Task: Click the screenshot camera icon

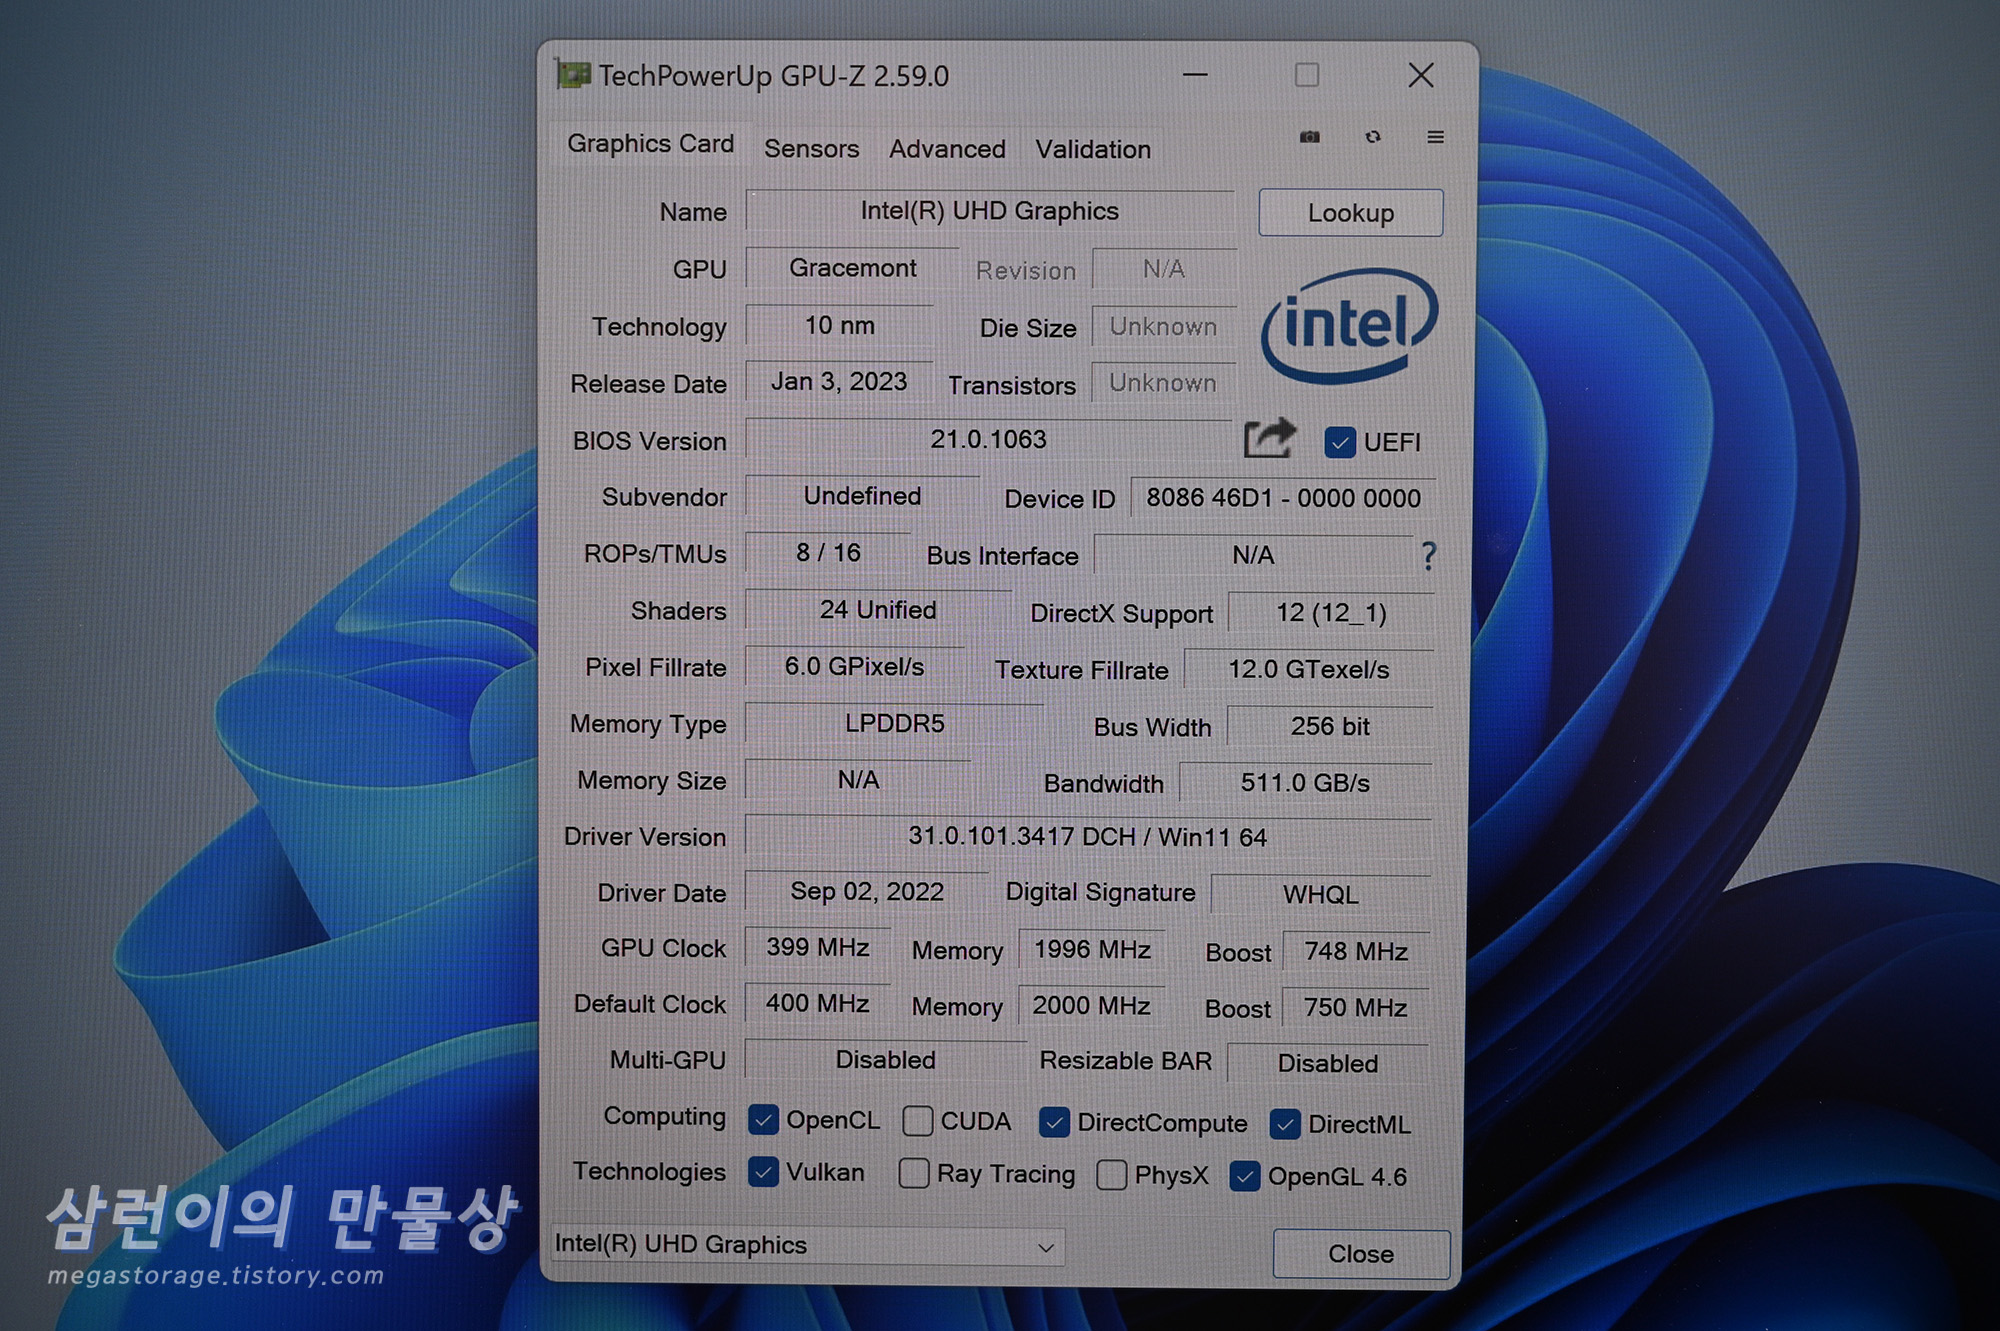Action: coord(1309,137)
